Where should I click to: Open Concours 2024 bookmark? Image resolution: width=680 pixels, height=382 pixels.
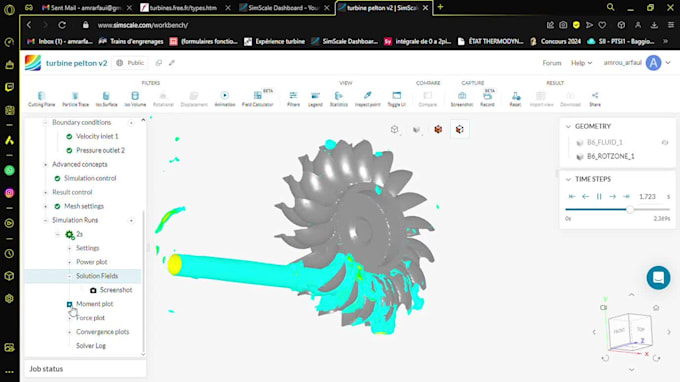click(x=555, y=42)
